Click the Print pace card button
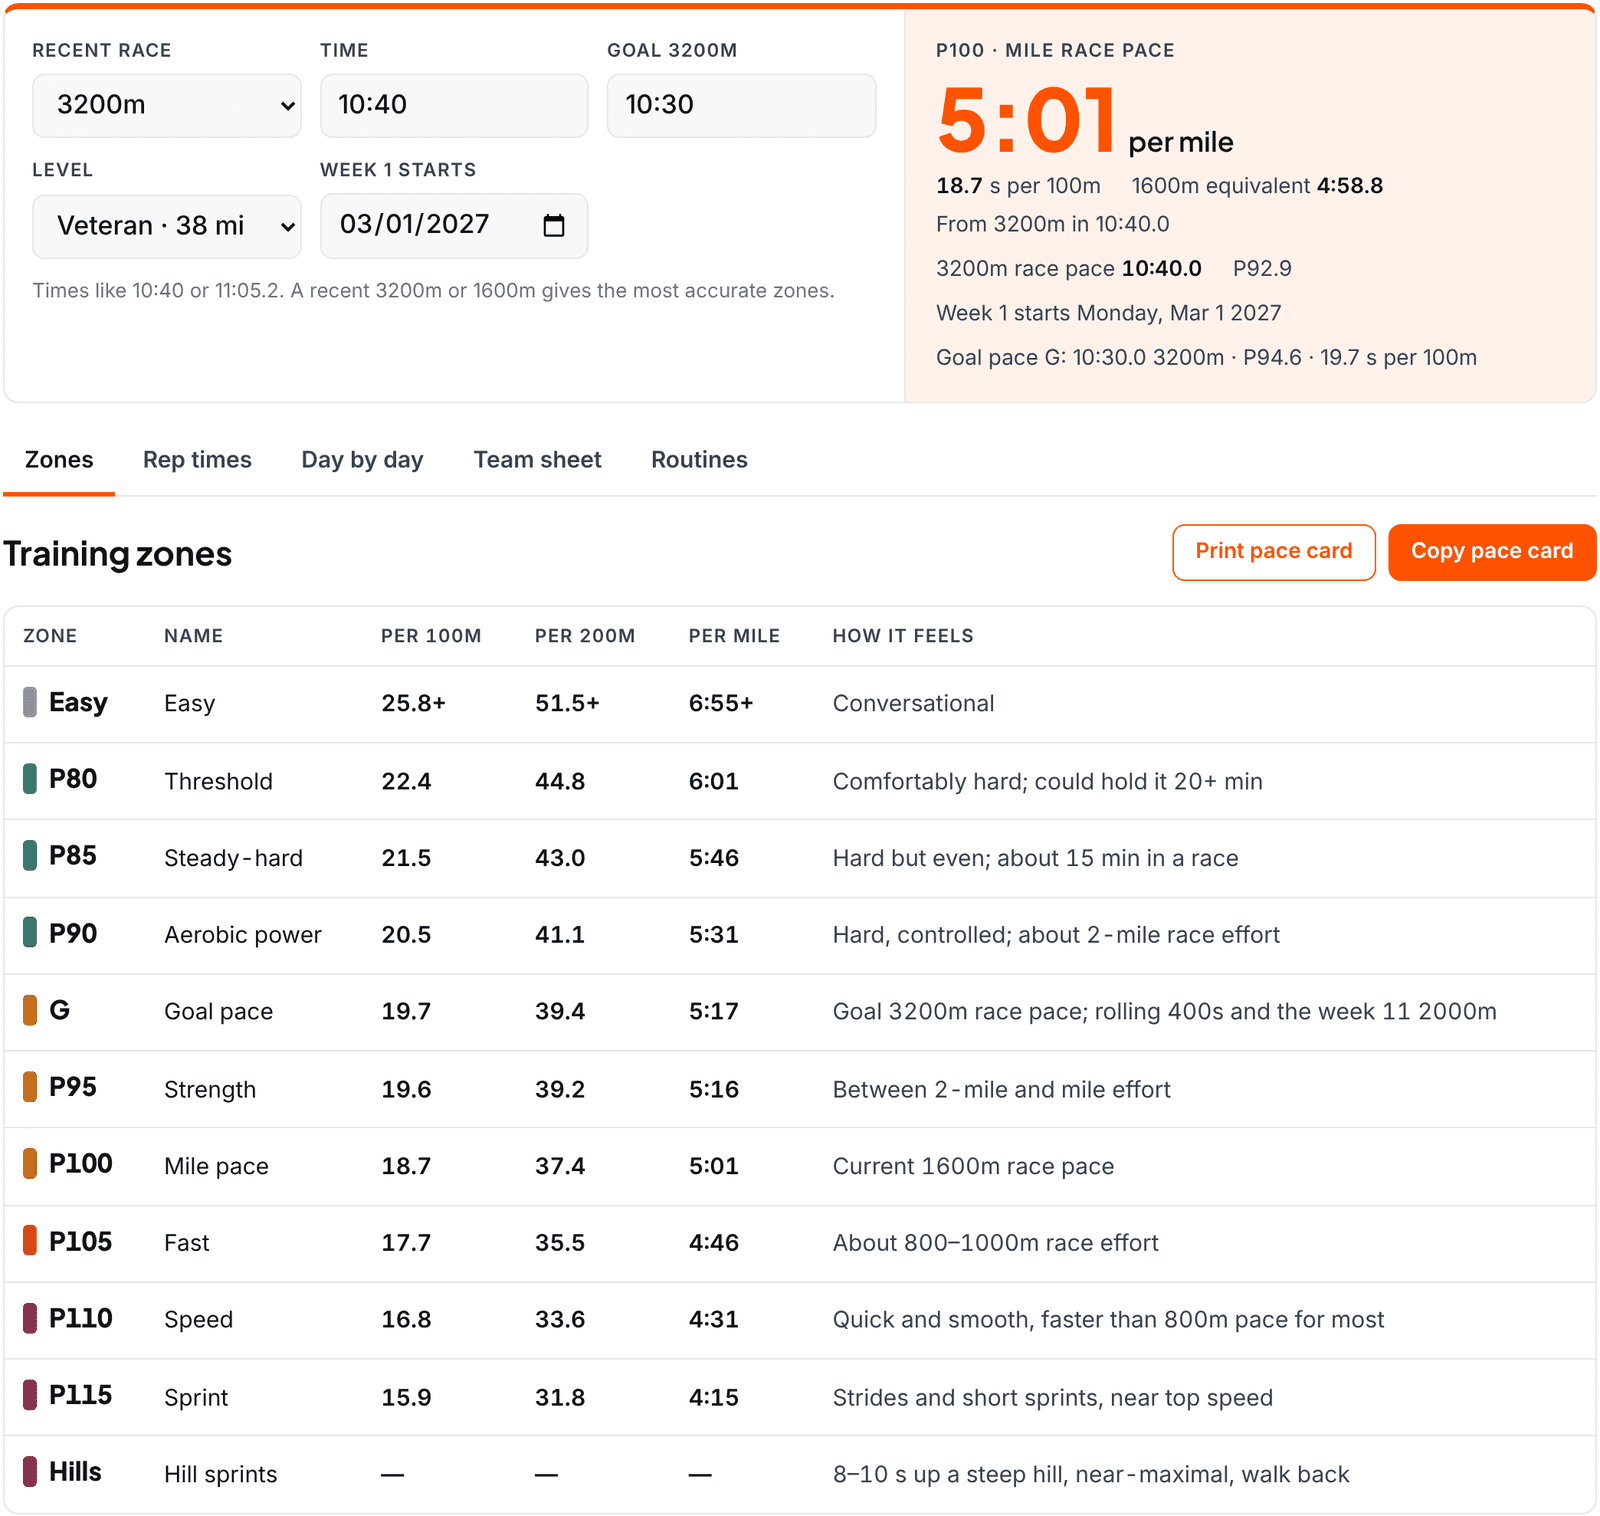This screenshot has width=1600, height=1516. 1274,552
